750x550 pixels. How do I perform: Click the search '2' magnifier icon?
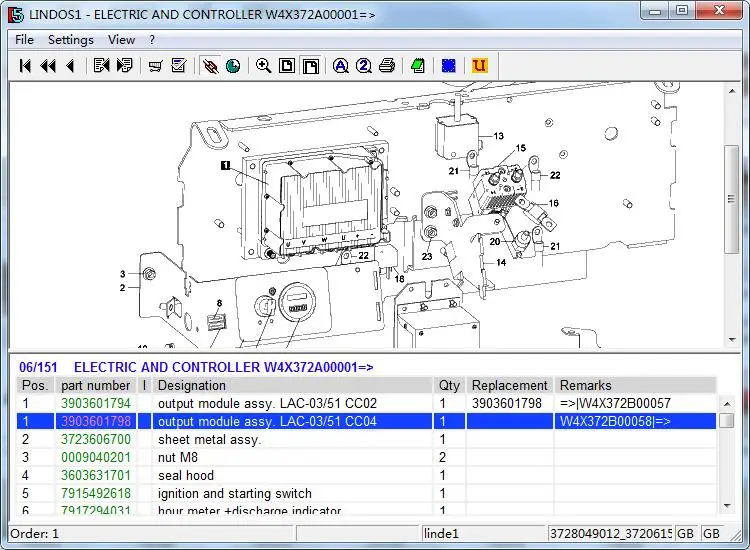pyautogui.click(x=364, y=66)
